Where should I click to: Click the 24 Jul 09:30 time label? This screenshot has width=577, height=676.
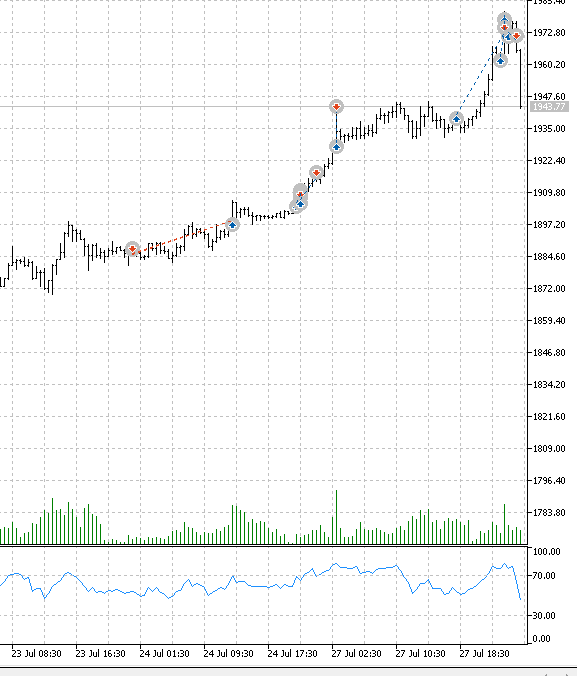click(228, 654)
